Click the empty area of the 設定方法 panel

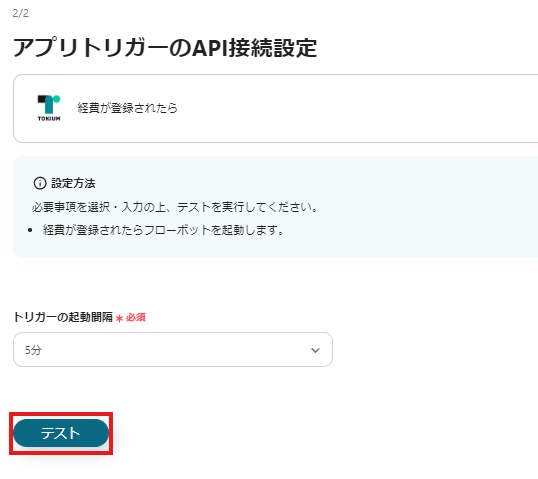coord(412,206)
